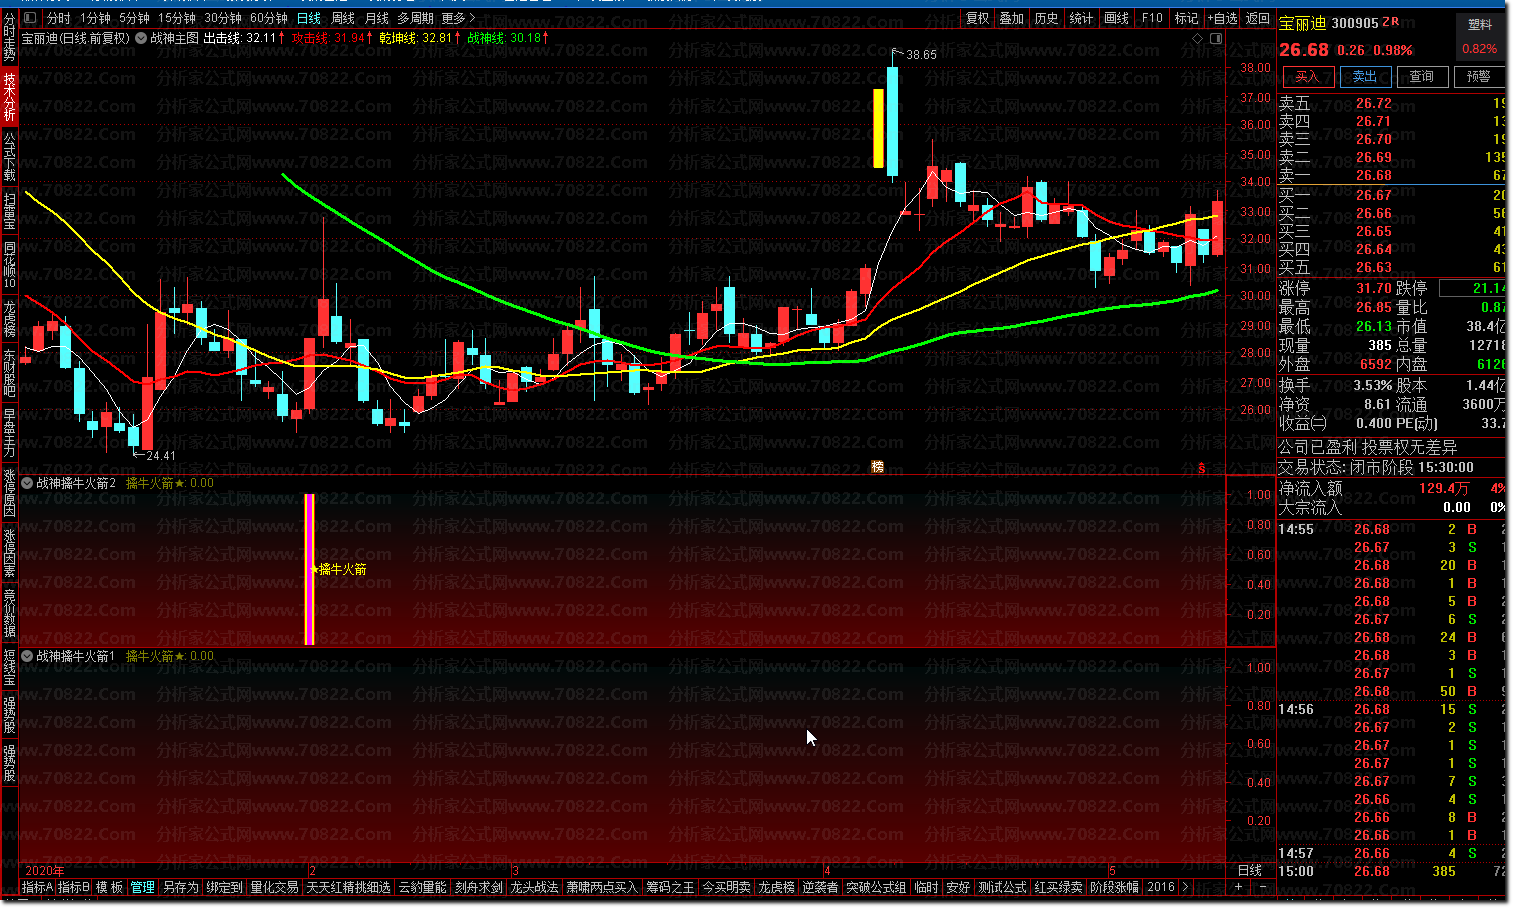Select the 指标A bottom tab
This screenshot has width=1514, height=908.
click(37, 887)
